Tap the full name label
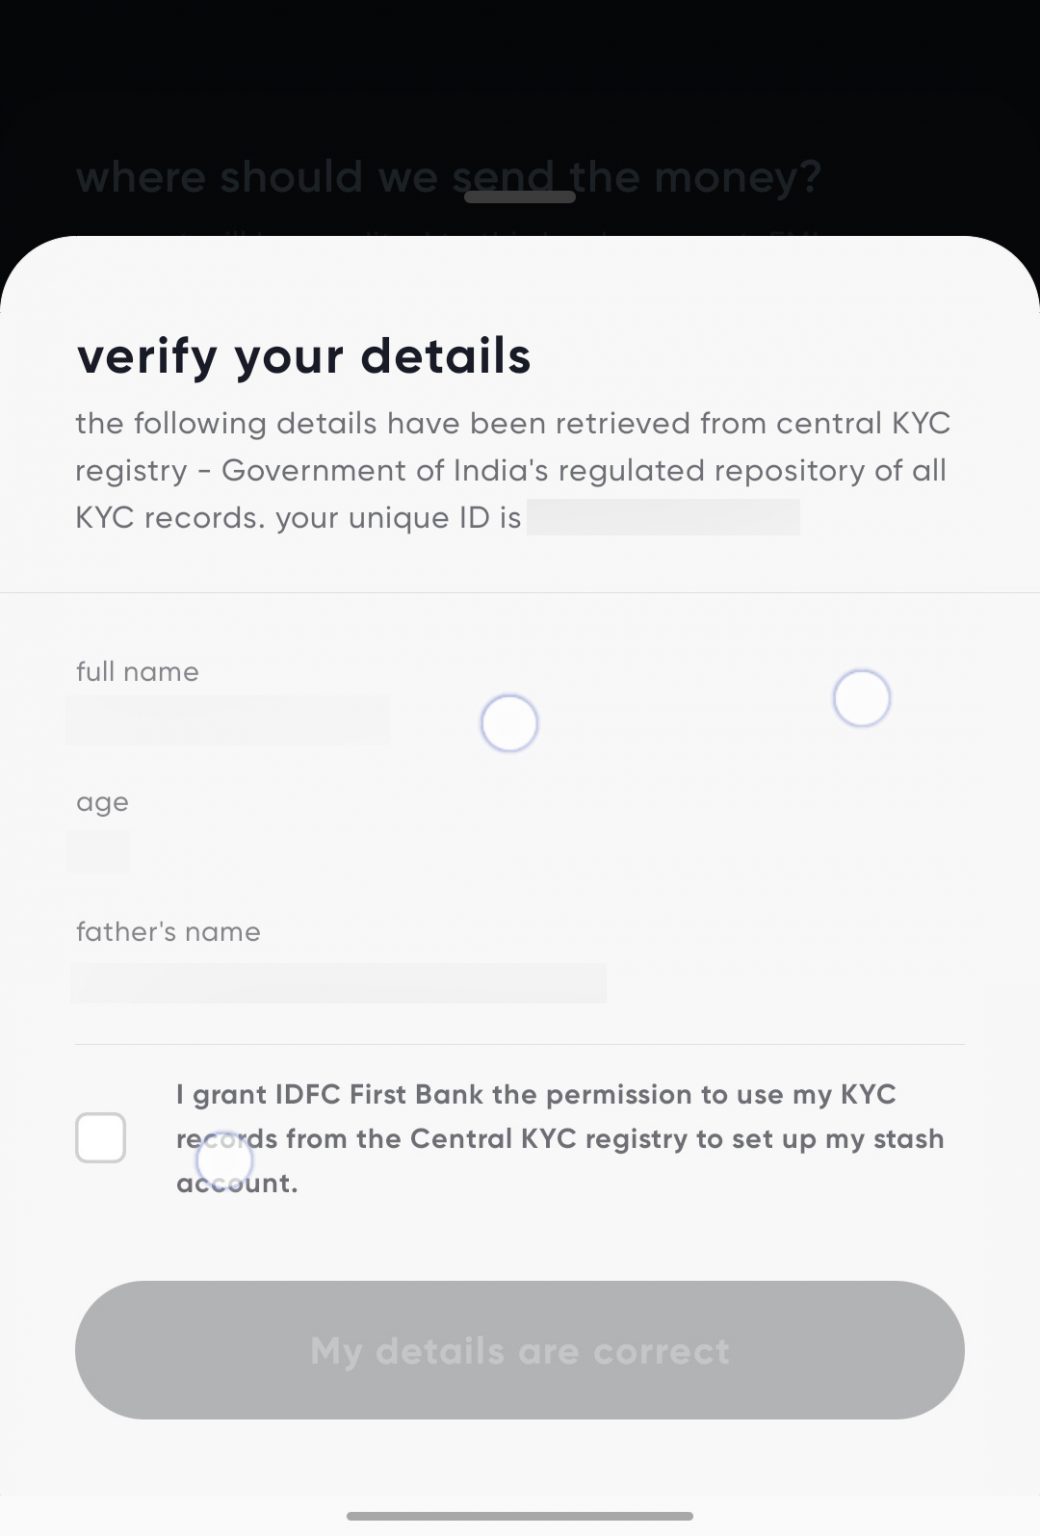Image resolution: width=1040 pixels, height=1536 pixels. click(x=137, y=672)
